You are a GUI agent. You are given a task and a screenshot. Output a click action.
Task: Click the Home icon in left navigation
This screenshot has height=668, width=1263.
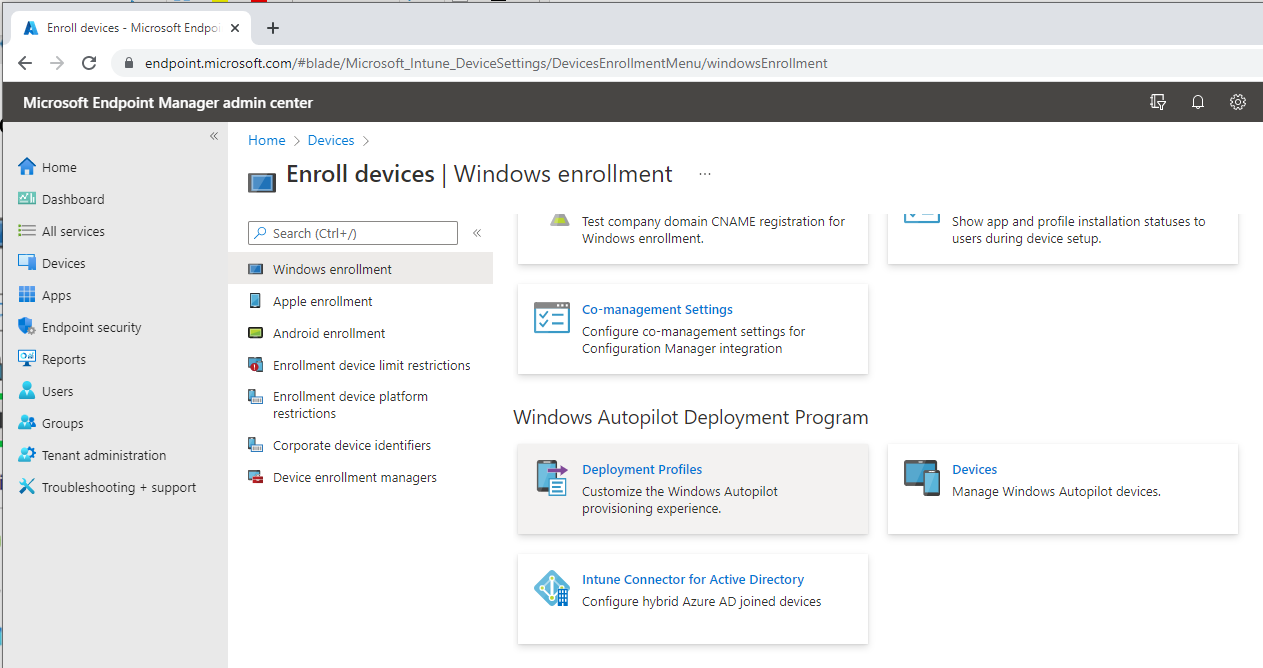pos(27,167)
